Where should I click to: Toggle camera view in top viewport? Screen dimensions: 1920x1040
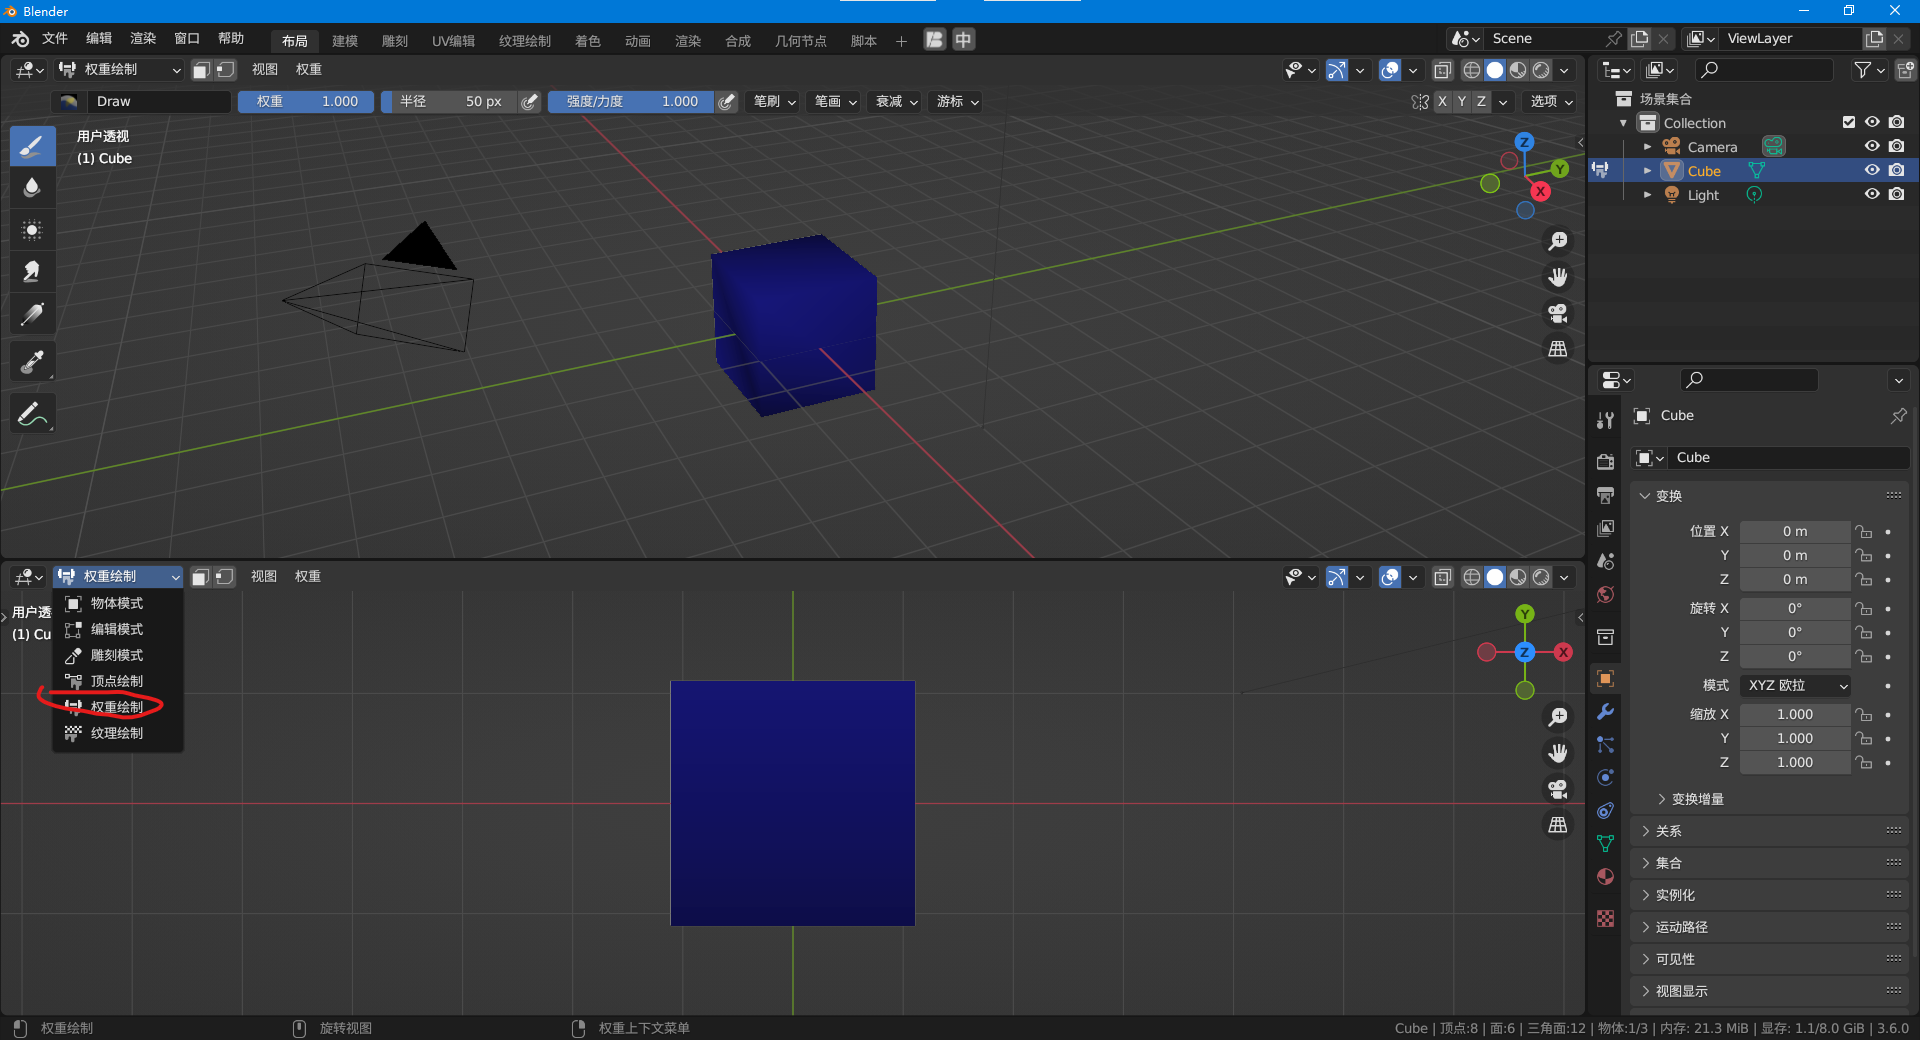(x=1558, y=313)
